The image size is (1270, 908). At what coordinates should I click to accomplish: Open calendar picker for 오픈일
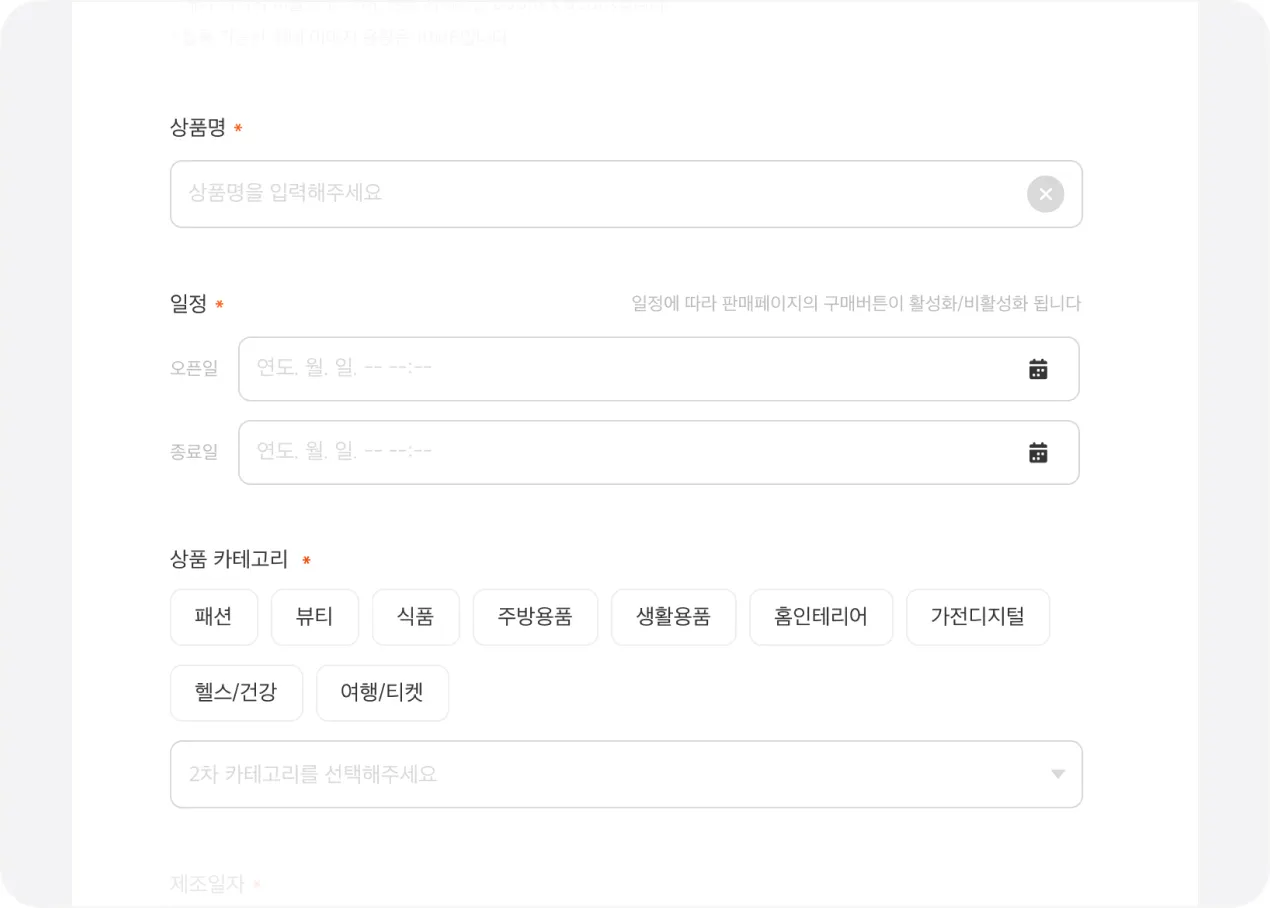click(1038, 369)
